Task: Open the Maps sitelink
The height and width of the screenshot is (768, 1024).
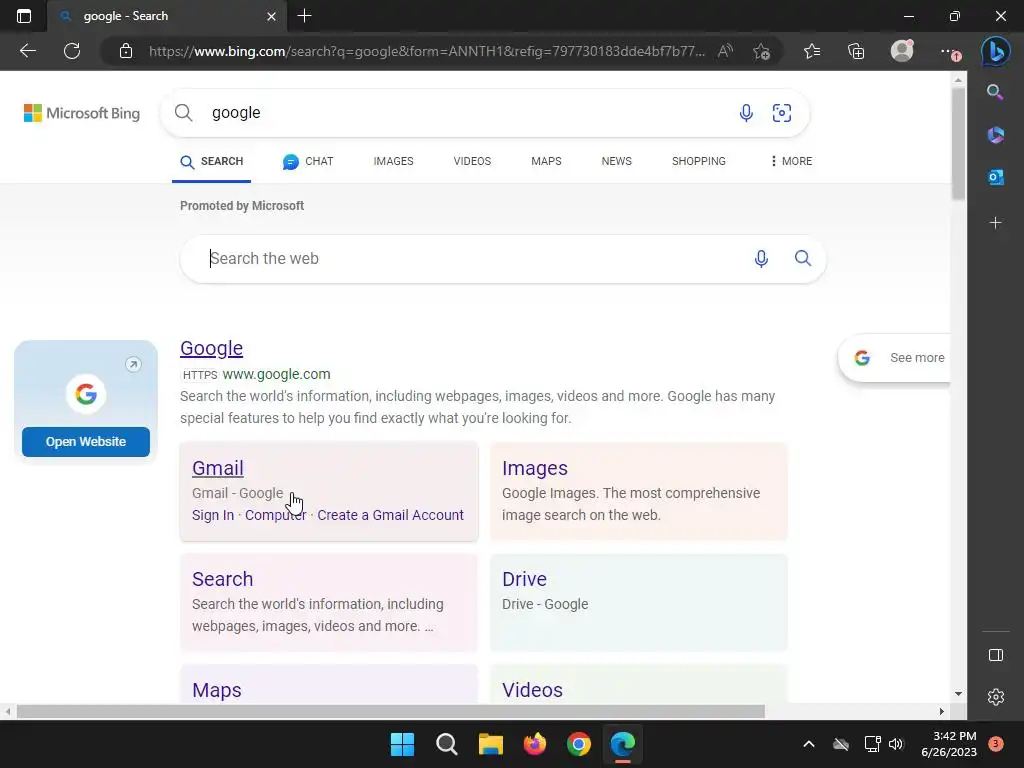Action: (x=217, y=690)
